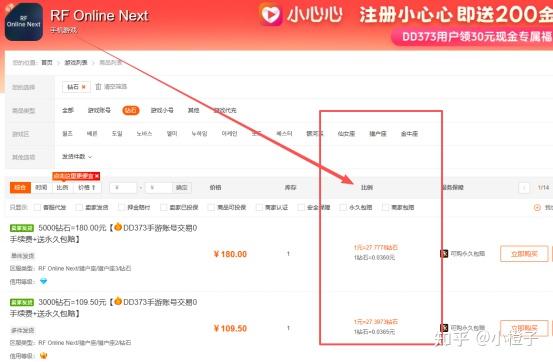Click the green 卖家发货 tag on 3000钻石 listing

(22, 302)
